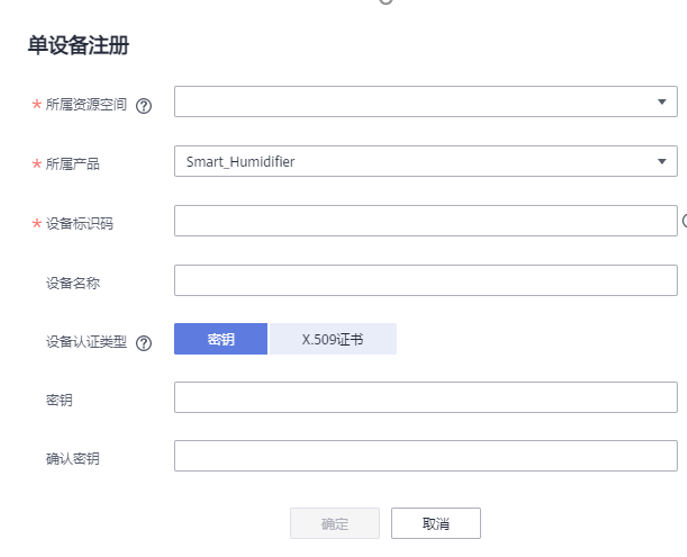Open the 所属资源空间 dropdown

425,102
